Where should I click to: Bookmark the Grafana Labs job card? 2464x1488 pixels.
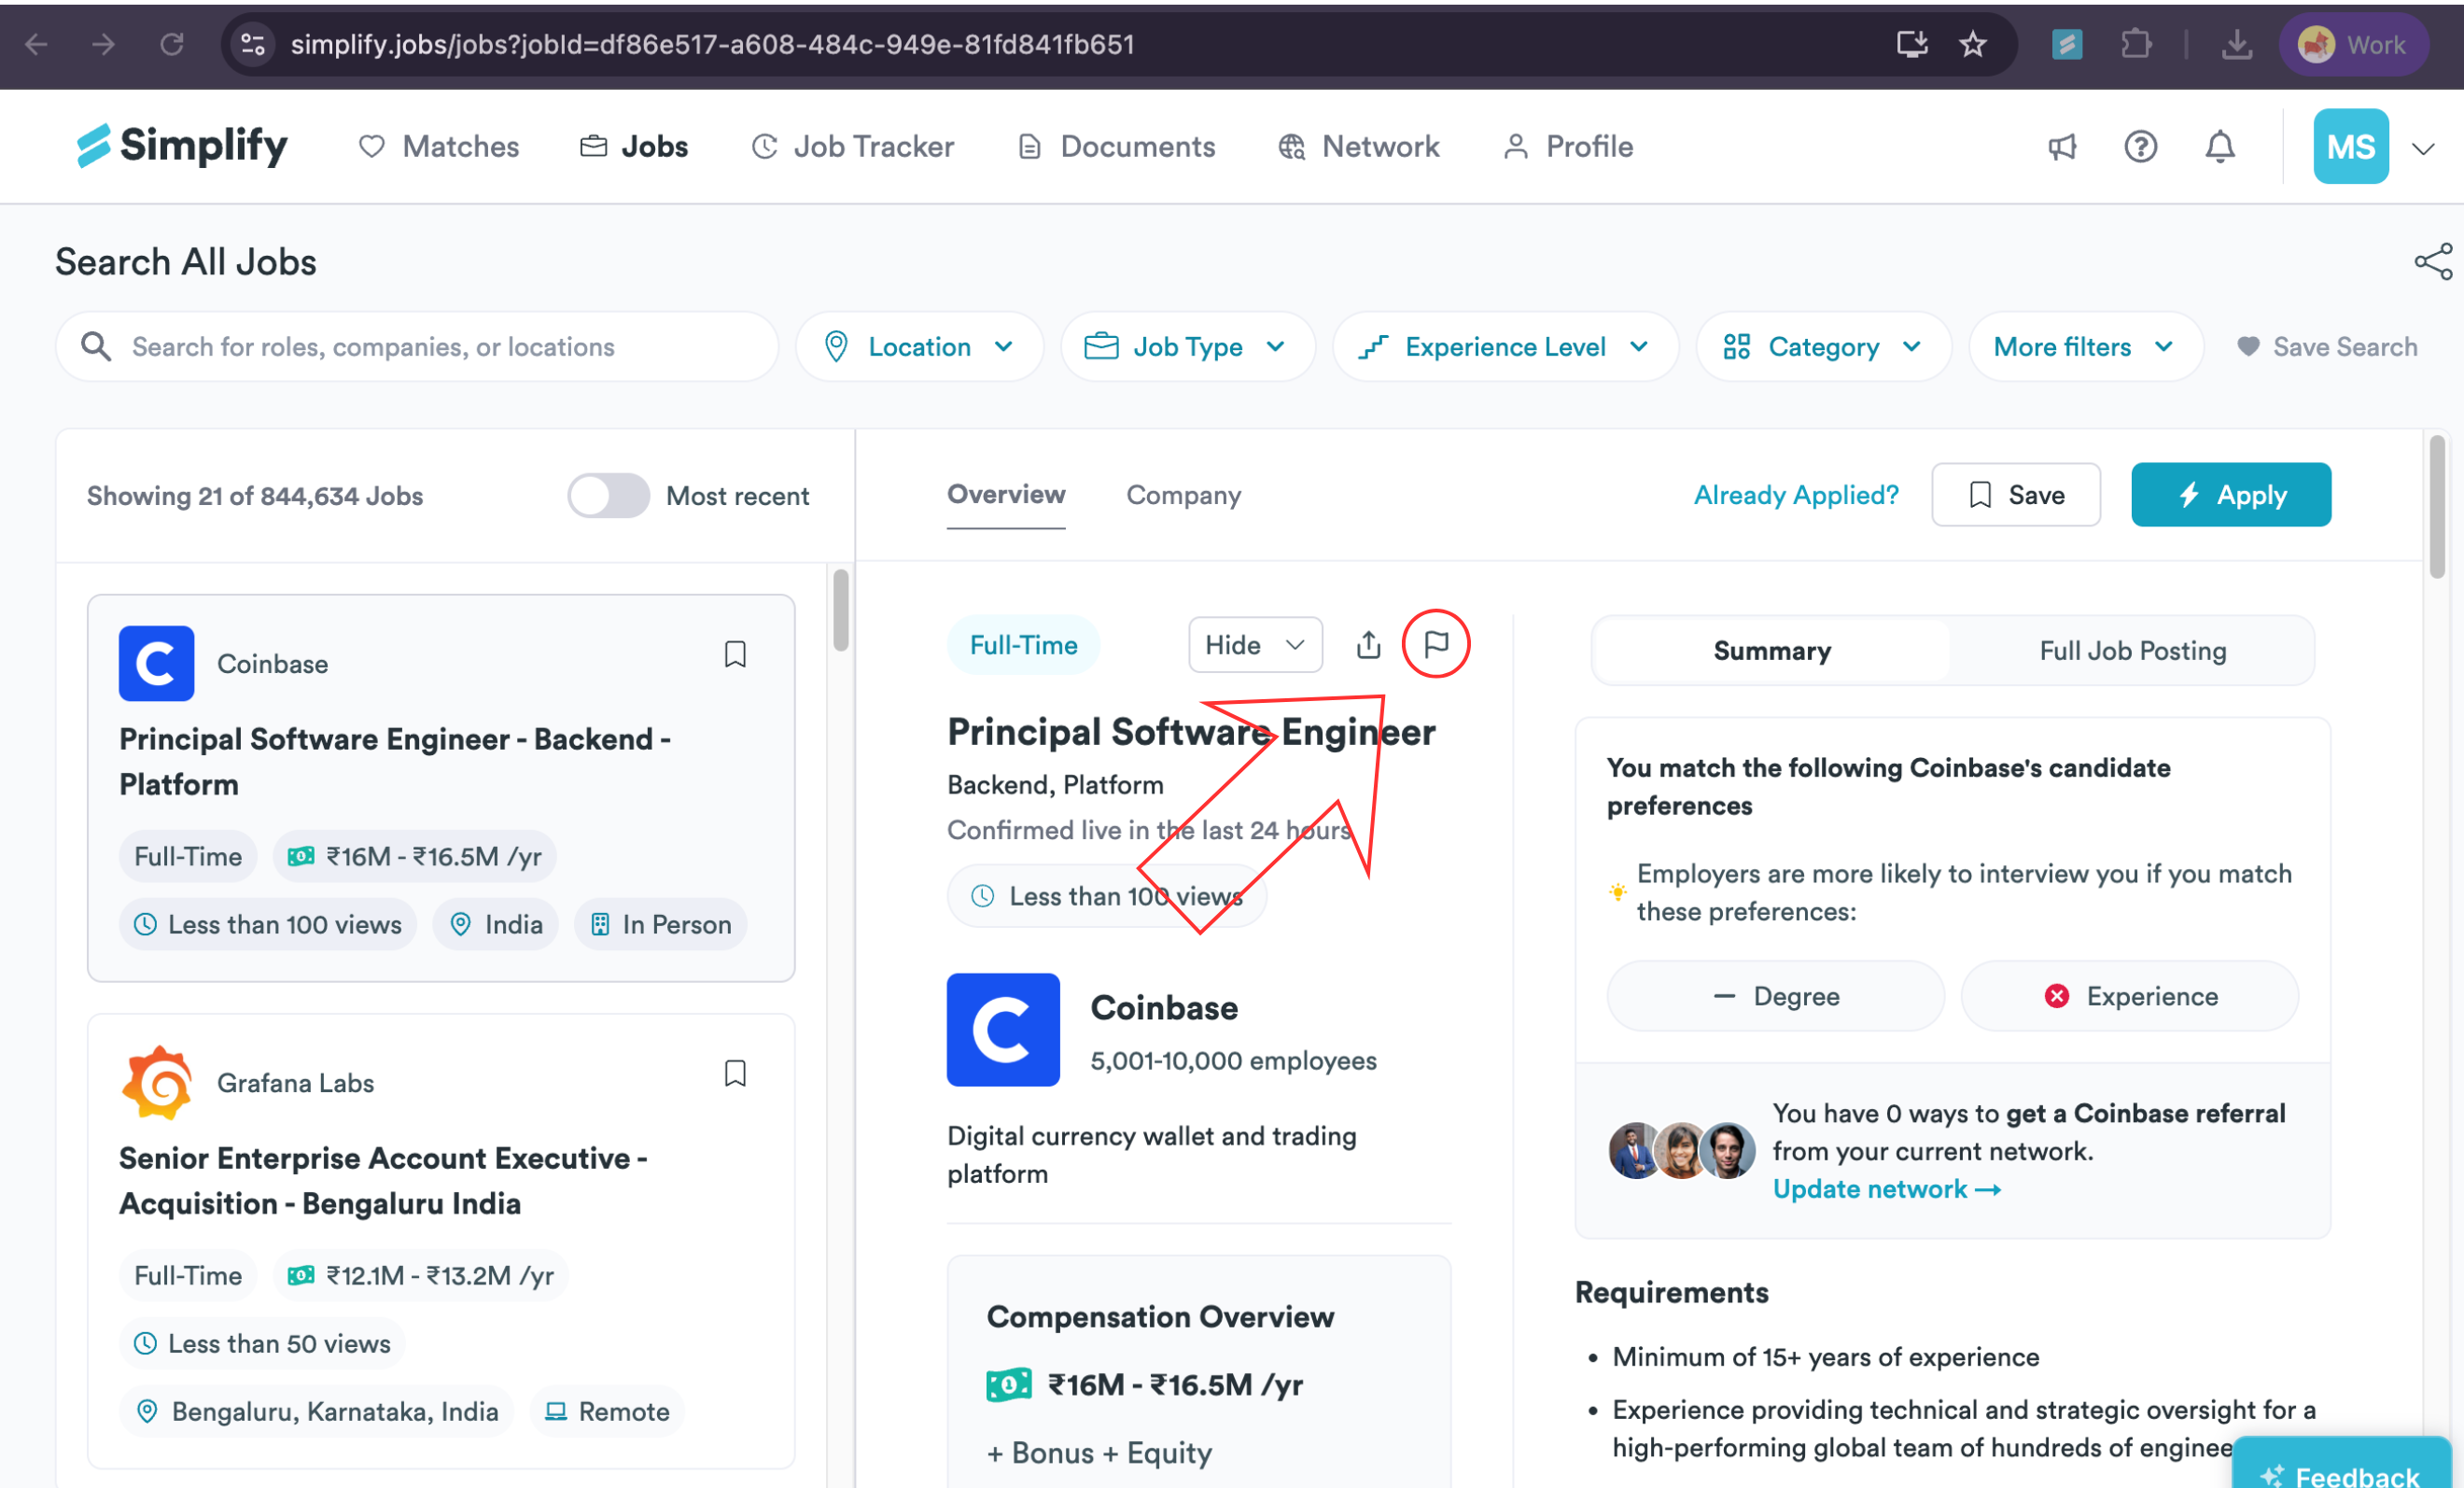735,1073
